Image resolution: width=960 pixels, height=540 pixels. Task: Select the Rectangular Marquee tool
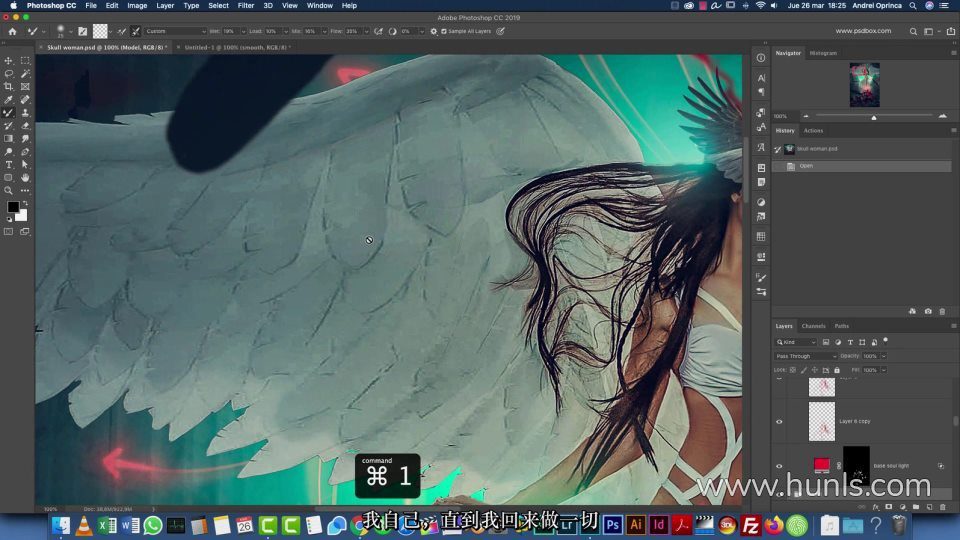tap(25, 61)
